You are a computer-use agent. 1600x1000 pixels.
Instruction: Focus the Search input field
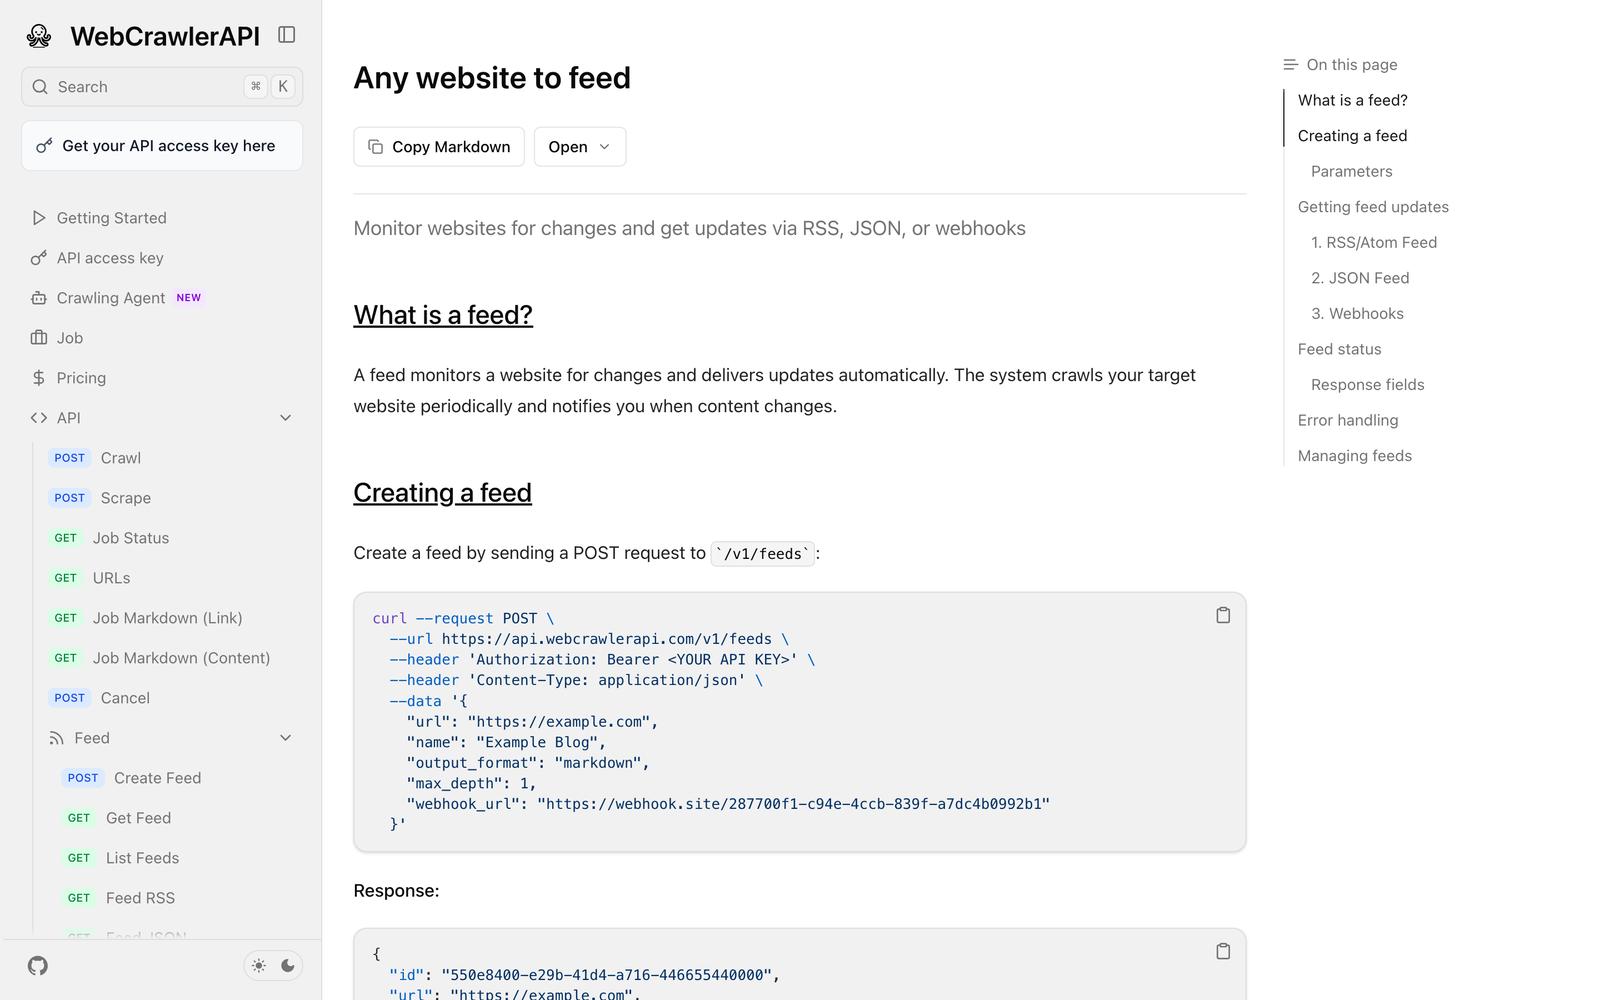coord(162,87)
